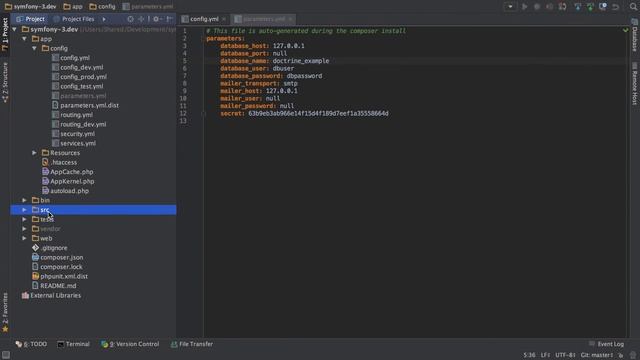Toggle the 1: Project side tool button
The height and width of the screenshot is (360, 640).
[x=5, y=34]
